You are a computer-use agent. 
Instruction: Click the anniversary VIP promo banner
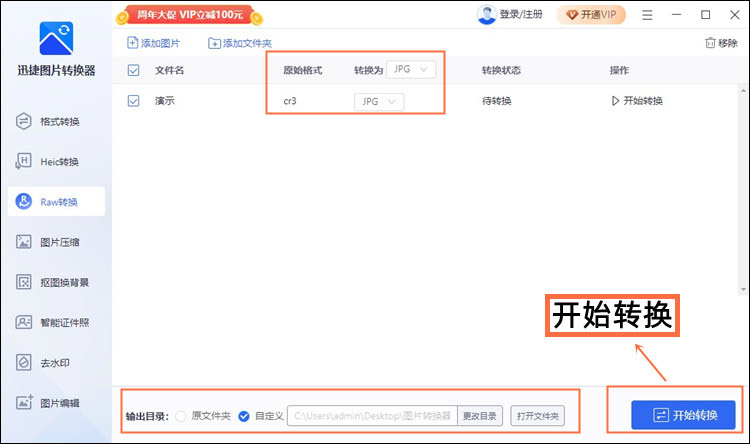pyautogui.click(x=189, y=15)
